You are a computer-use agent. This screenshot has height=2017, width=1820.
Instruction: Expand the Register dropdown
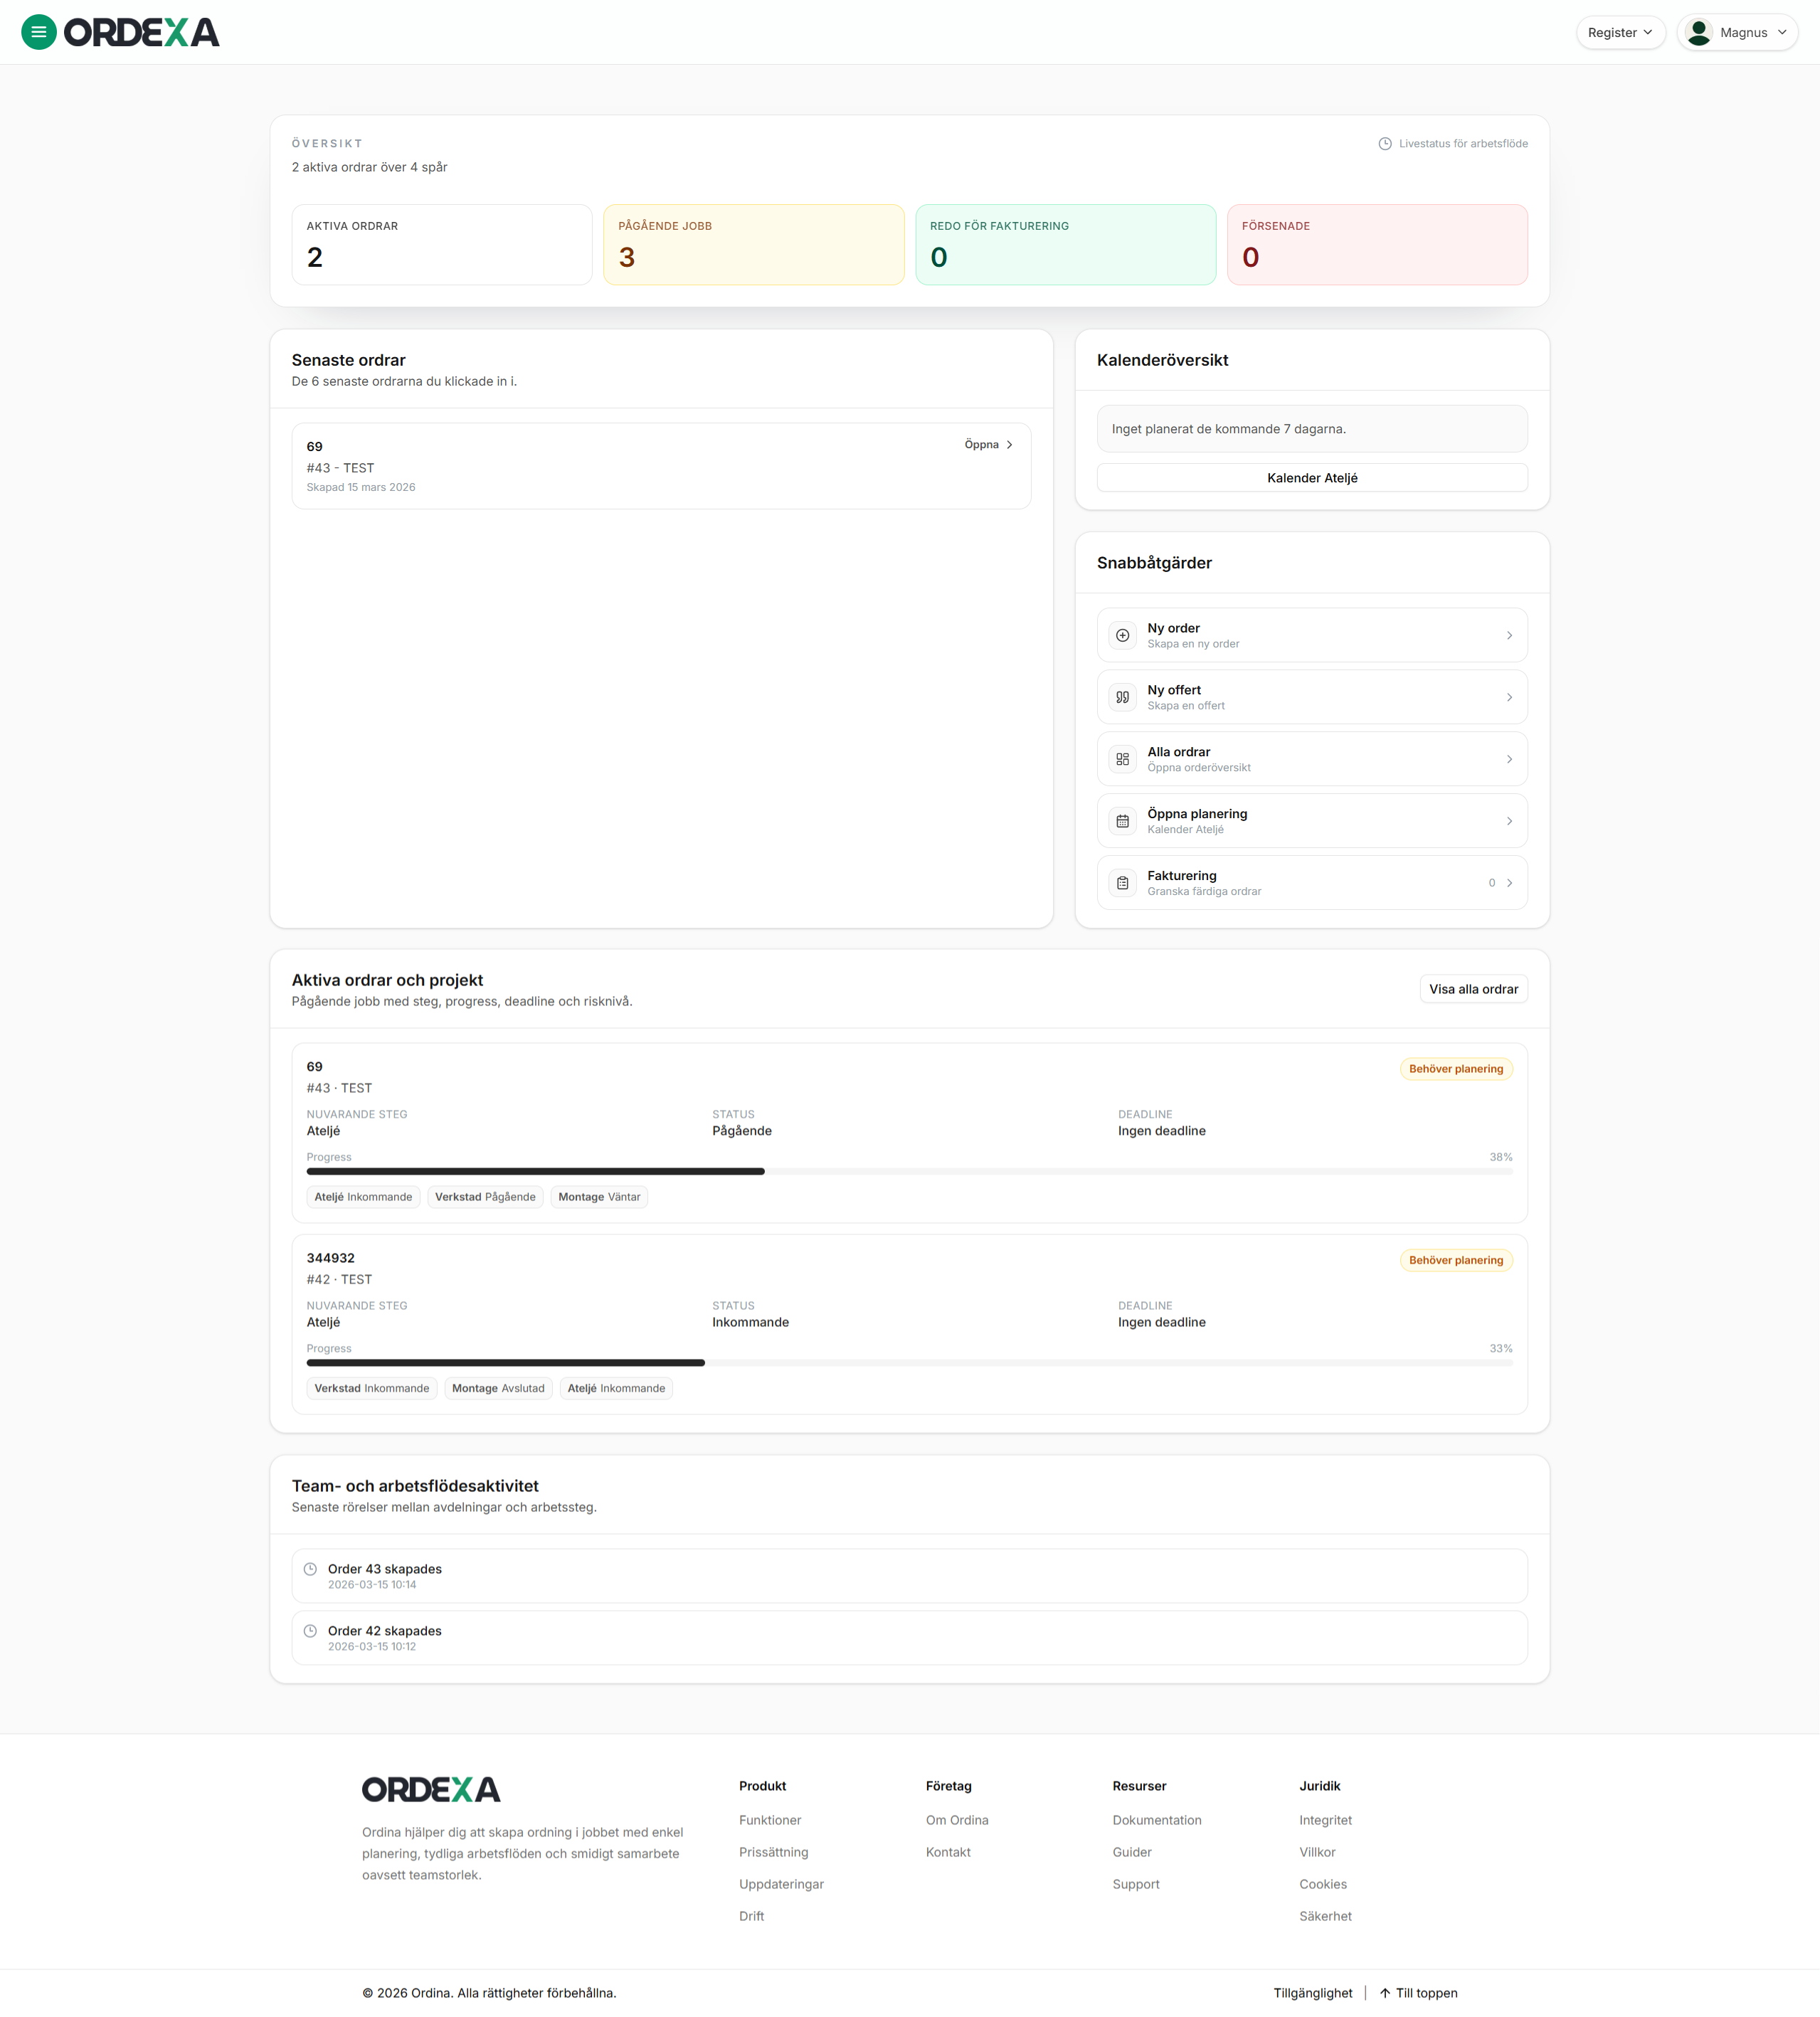(x=1620, y=32)
